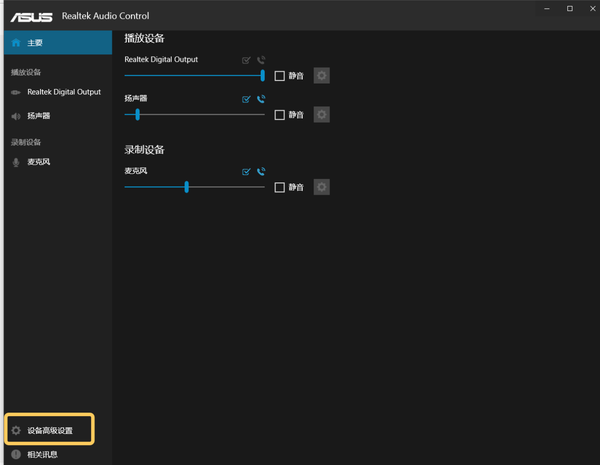Set Realtek Digital Output as default device icon

(246, 60)
